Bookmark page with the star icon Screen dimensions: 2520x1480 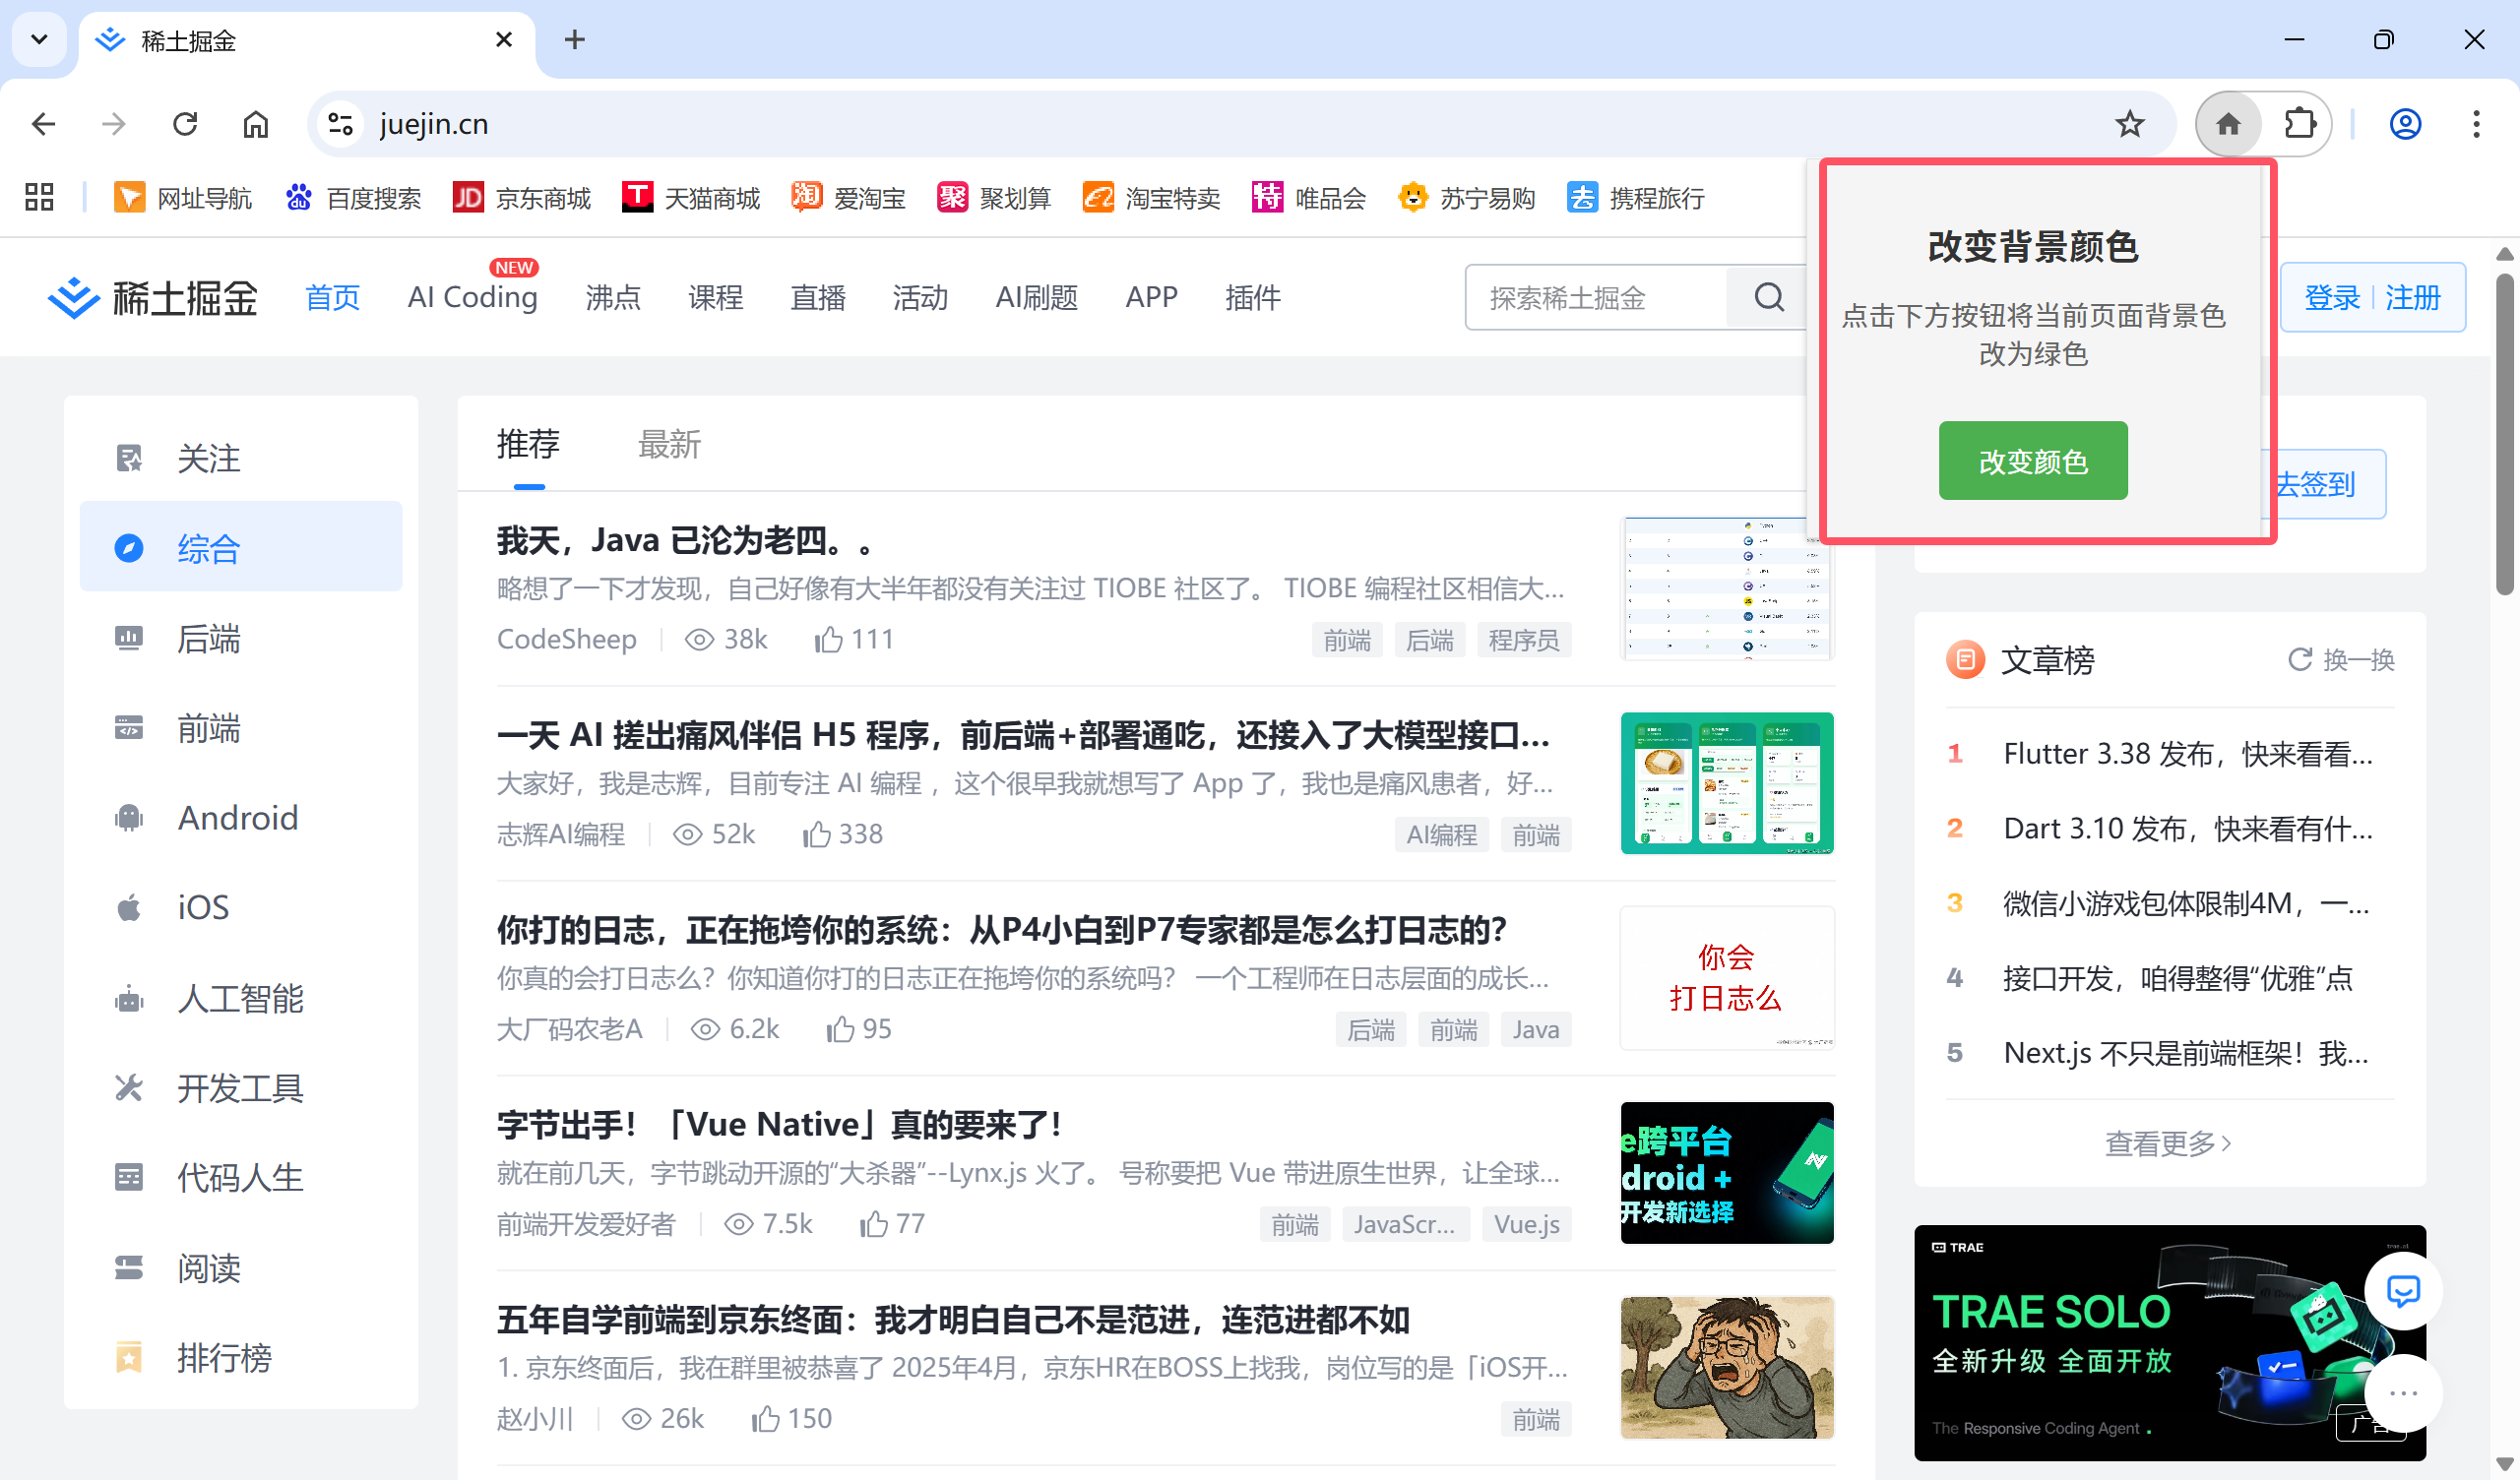(x=2129, y=124)
